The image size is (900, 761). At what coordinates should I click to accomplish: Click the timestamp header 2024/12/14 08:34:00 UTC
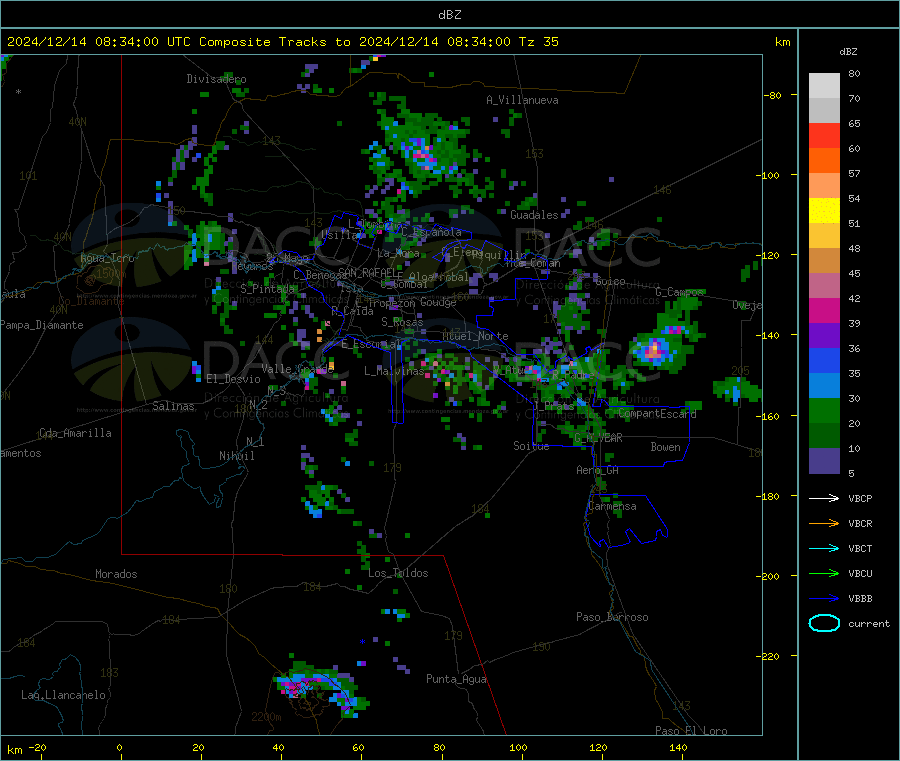tap(99, 42)
